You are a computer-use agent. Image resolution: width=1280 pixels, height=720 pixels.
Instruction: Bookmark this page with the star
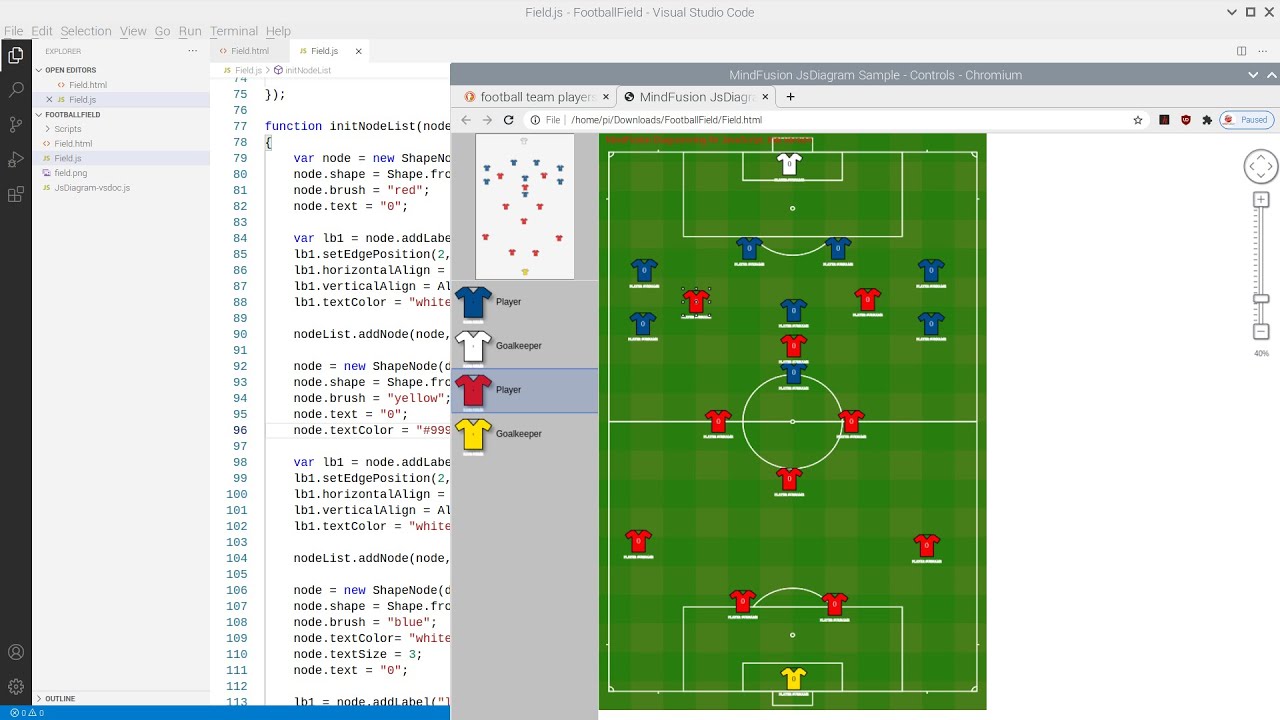point(1138,120)
